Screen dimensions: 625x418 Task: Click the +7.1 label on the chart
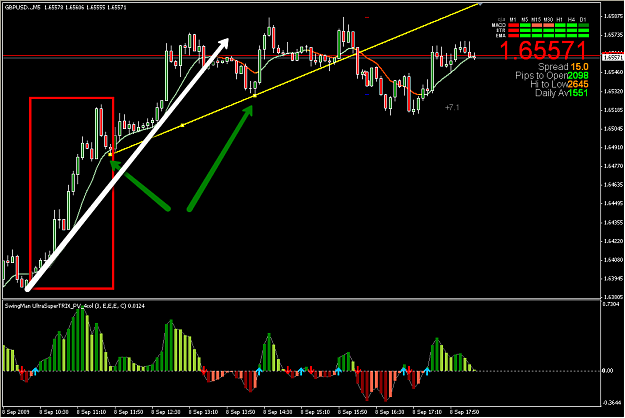pyautogui.click(x=452, y=107)
